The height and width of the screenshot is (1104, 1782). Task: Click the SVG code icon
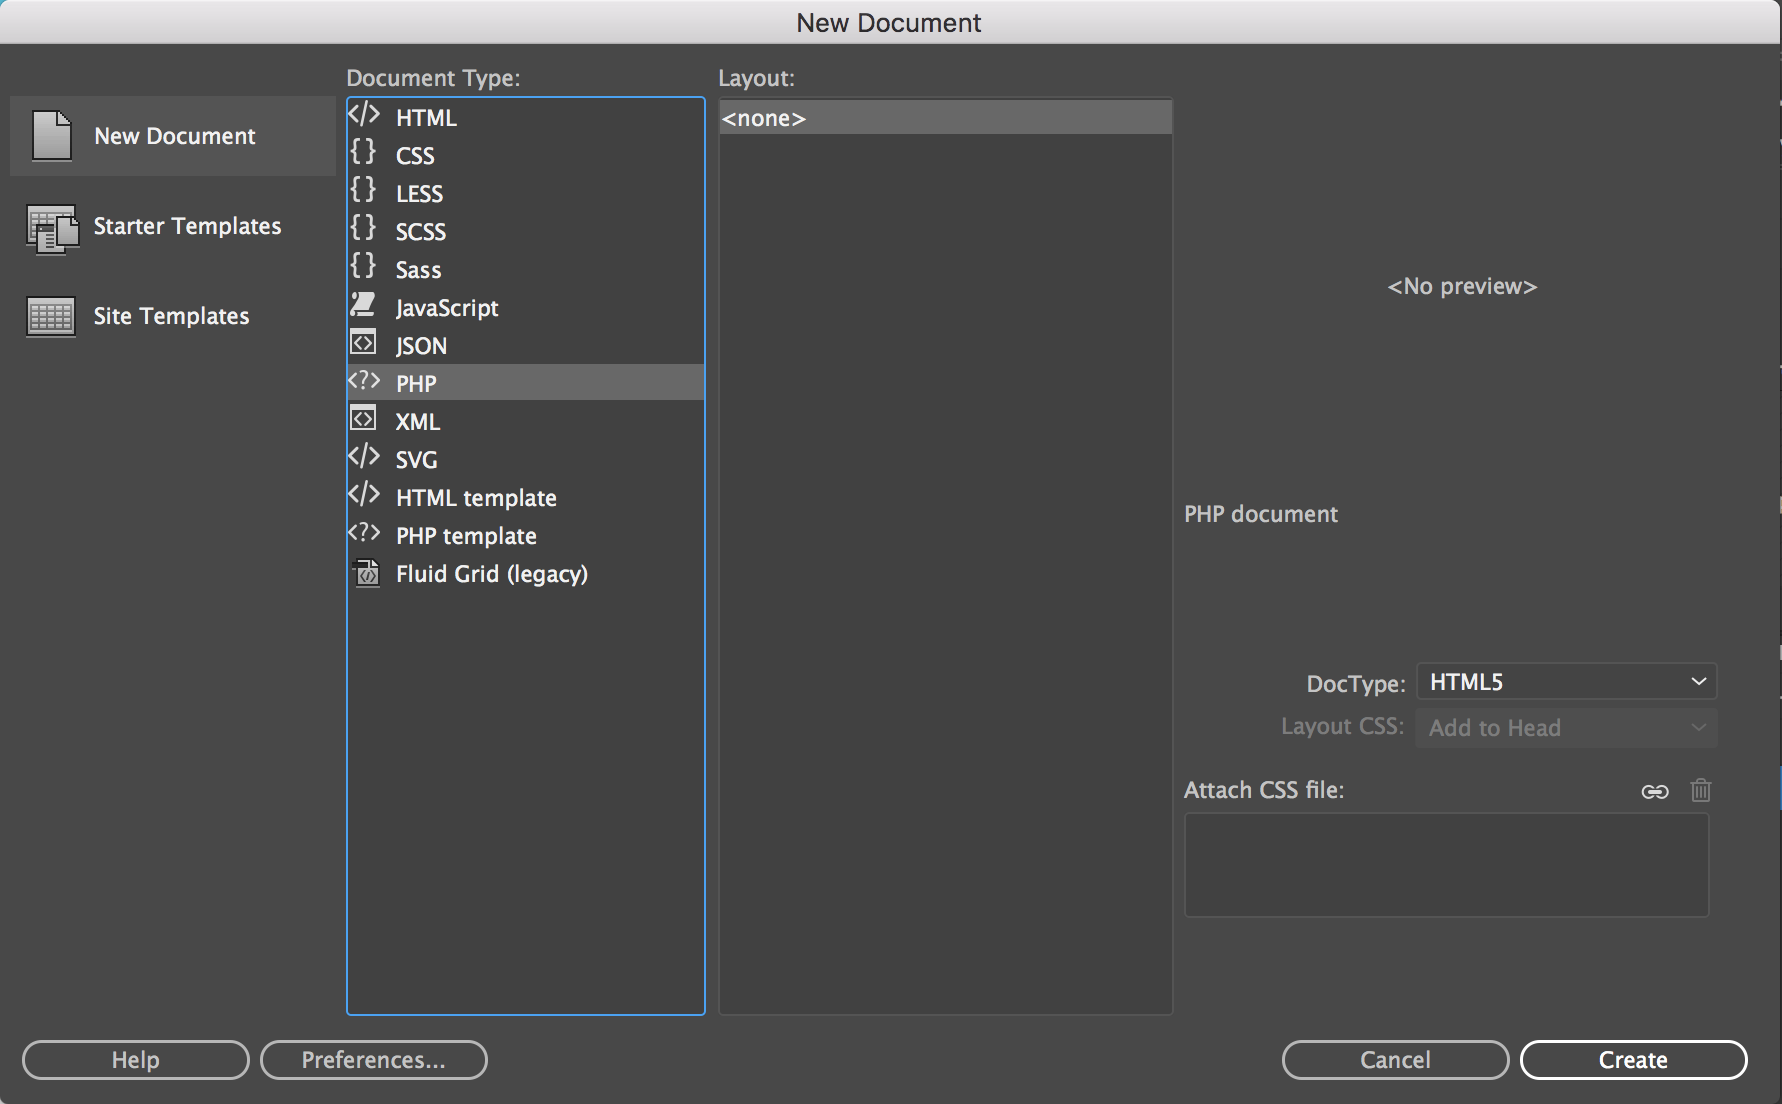tap(364, 456)
